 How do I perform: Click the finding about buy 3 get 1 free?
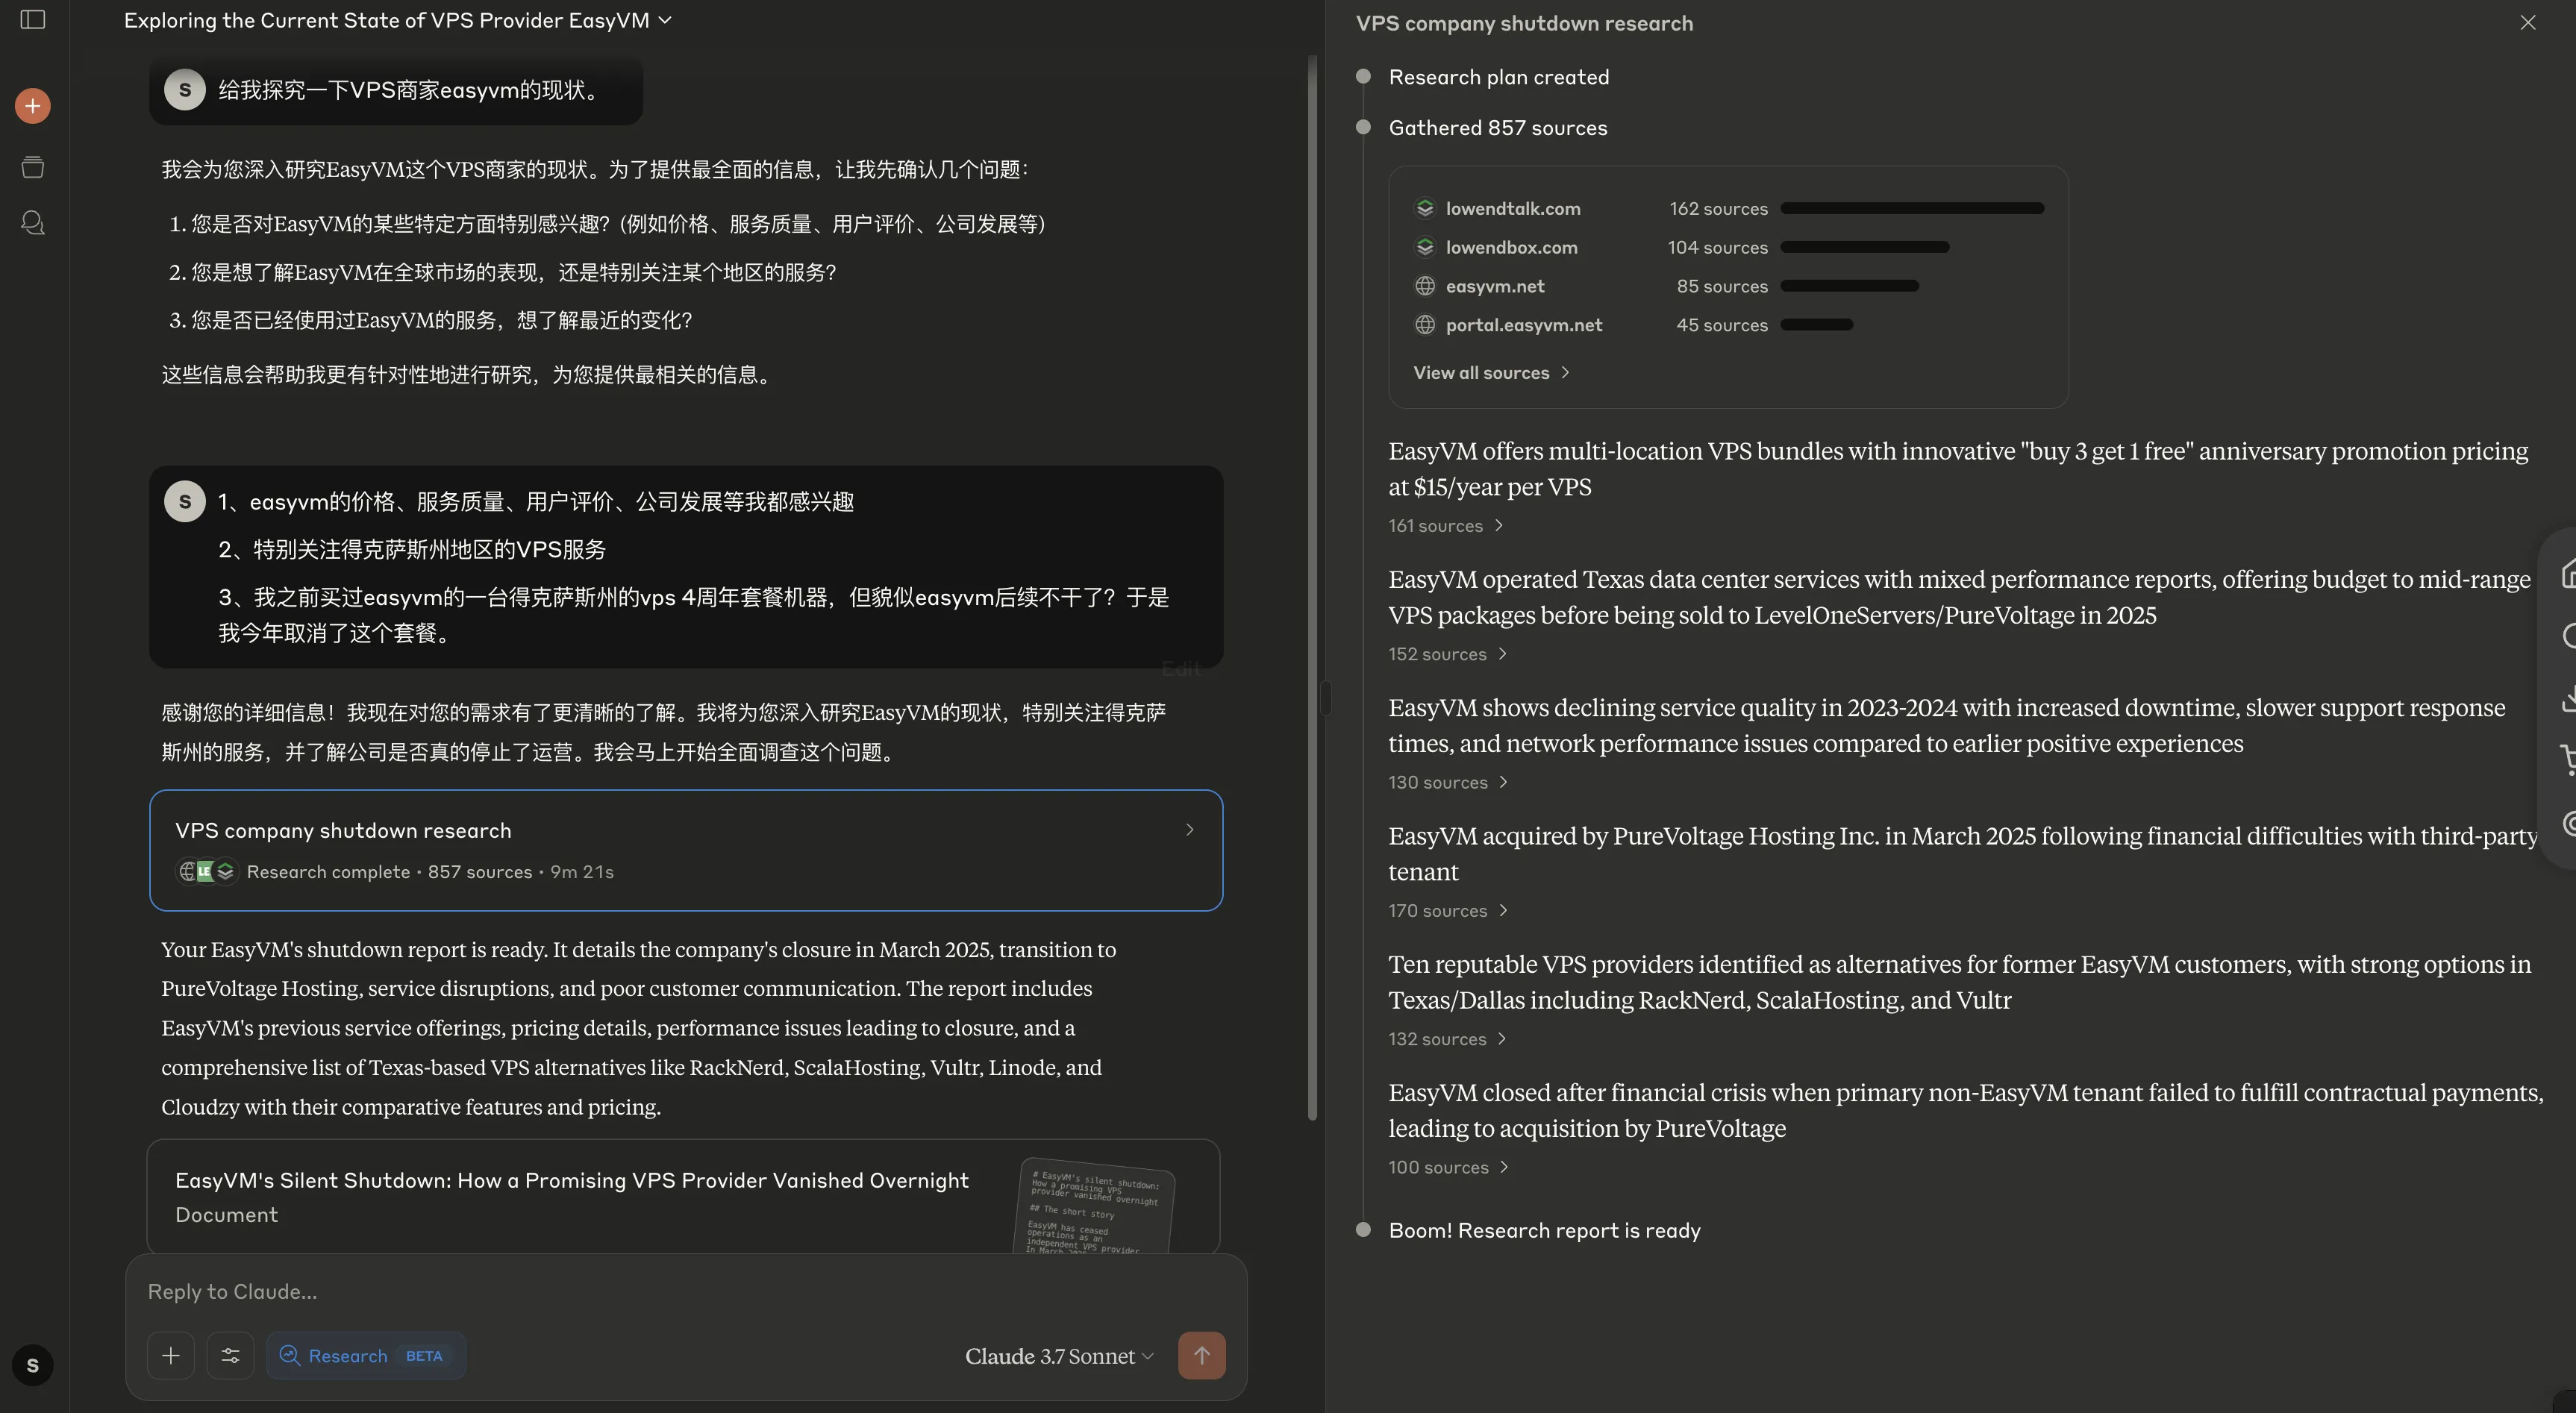[x=1958, y=468]
